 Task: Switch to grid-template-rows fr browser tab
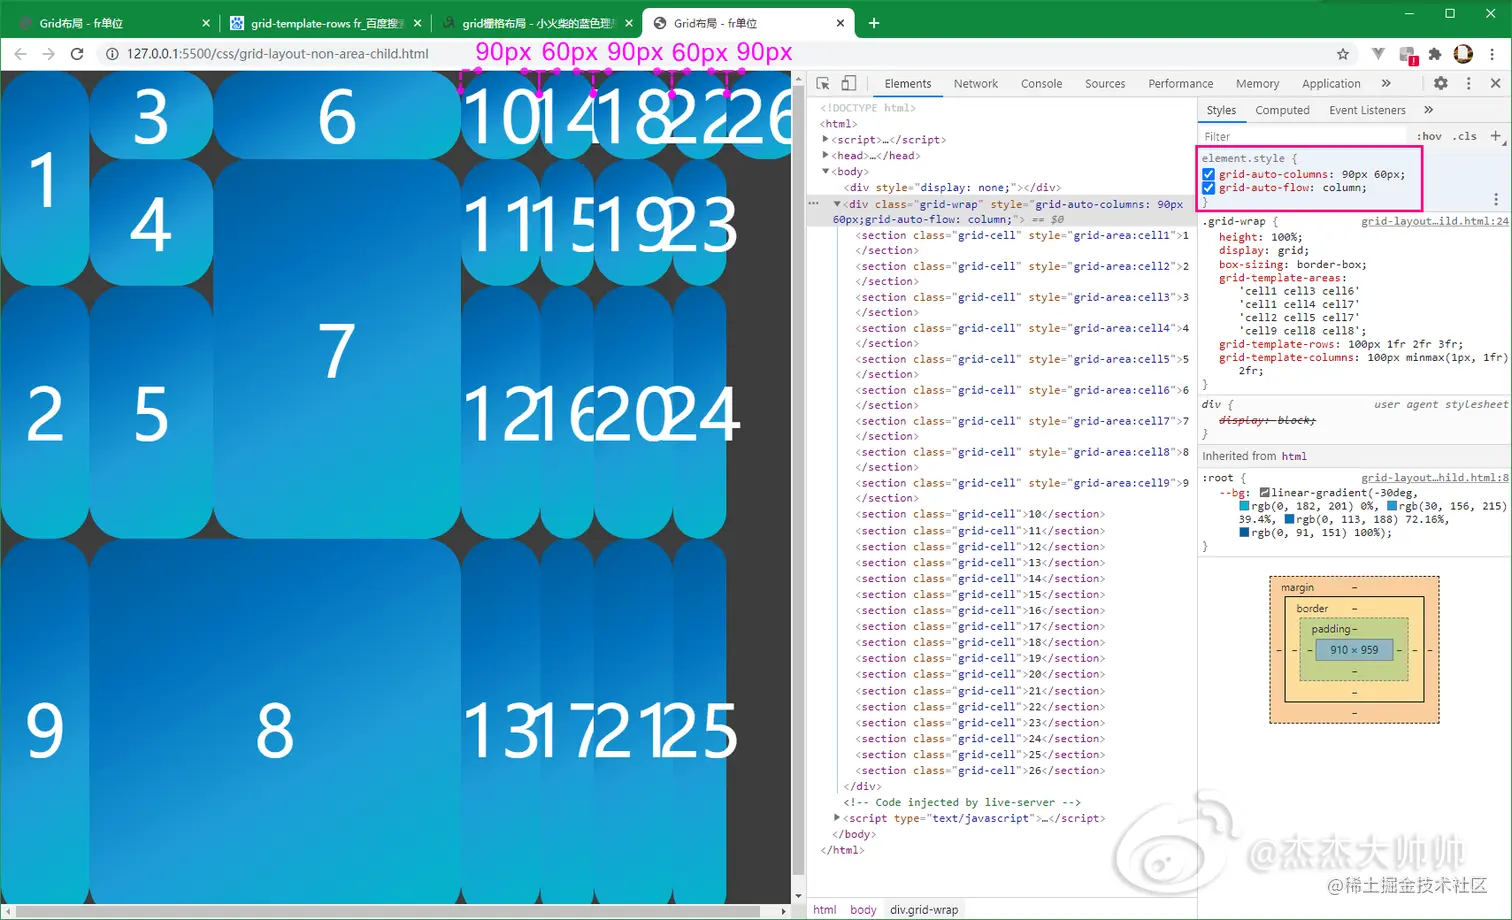click(327, 23)
